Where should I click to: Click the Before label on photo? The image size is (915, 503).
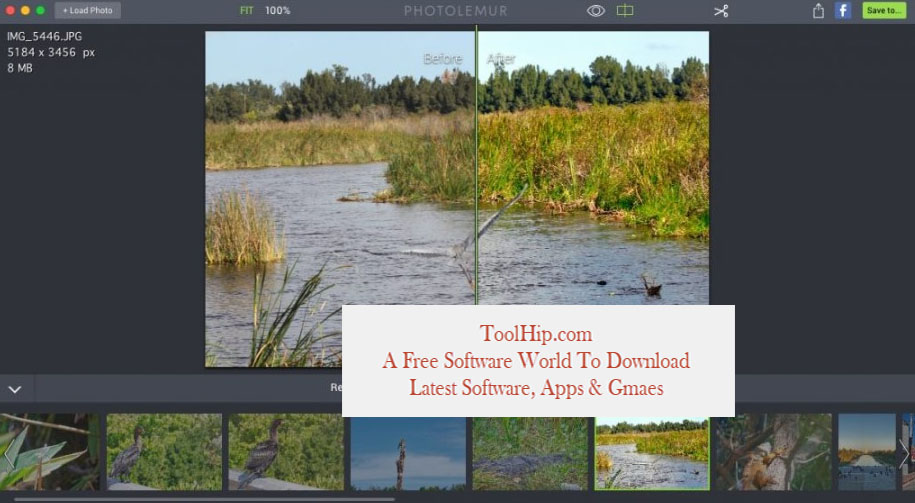point(443,59)
